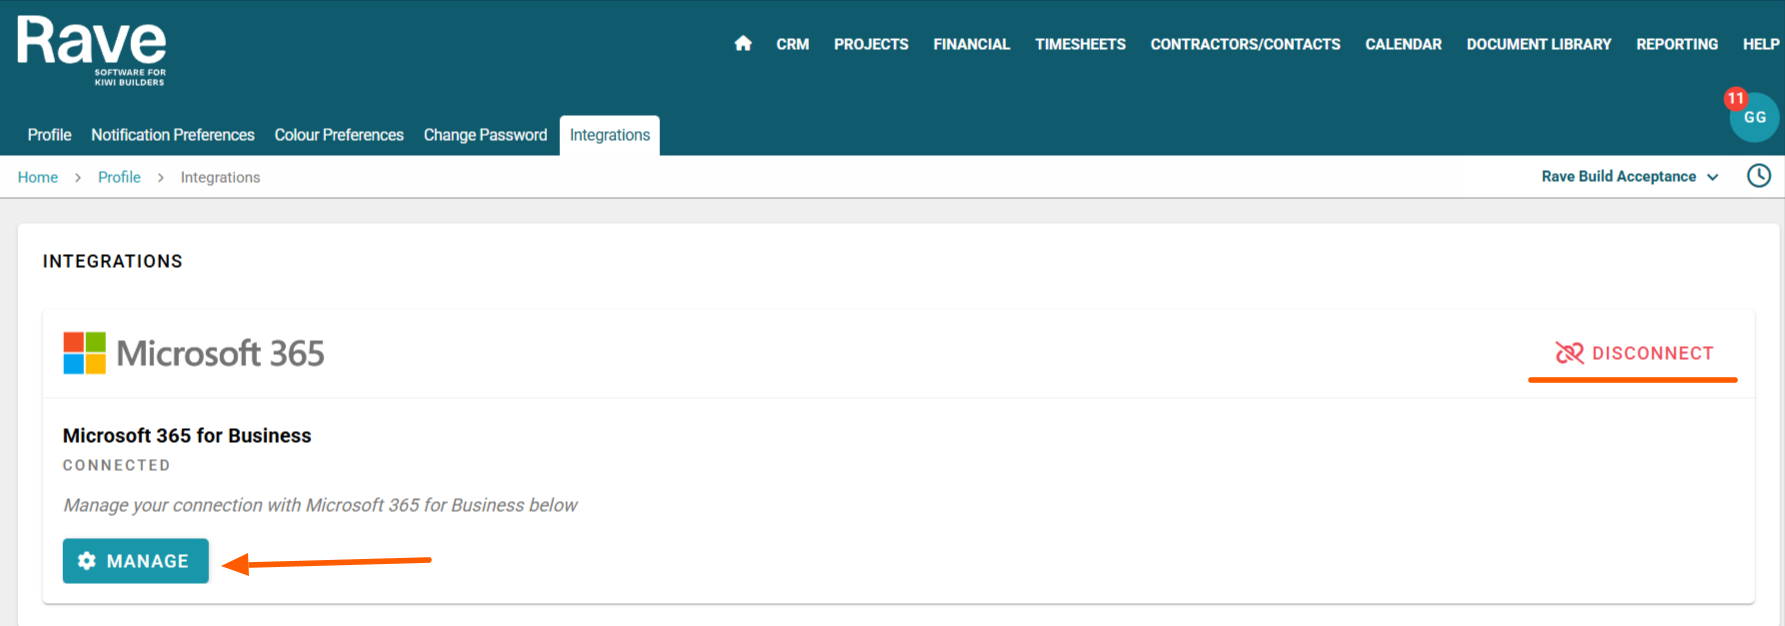Viewport: 1785px width, 626px height.
Task: Open the Timesheets menu
Action: (x=1080, y=44)
